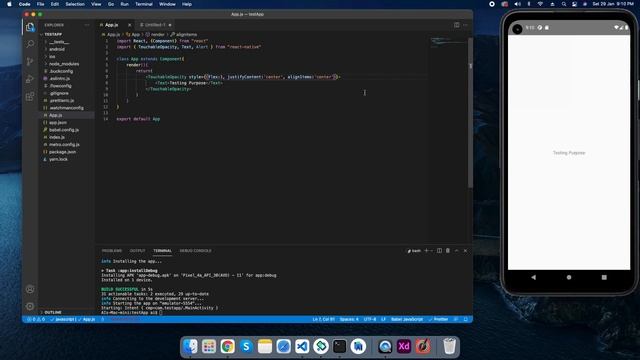Launch Google Chrome from the Dock

click(x=227, y=347)
